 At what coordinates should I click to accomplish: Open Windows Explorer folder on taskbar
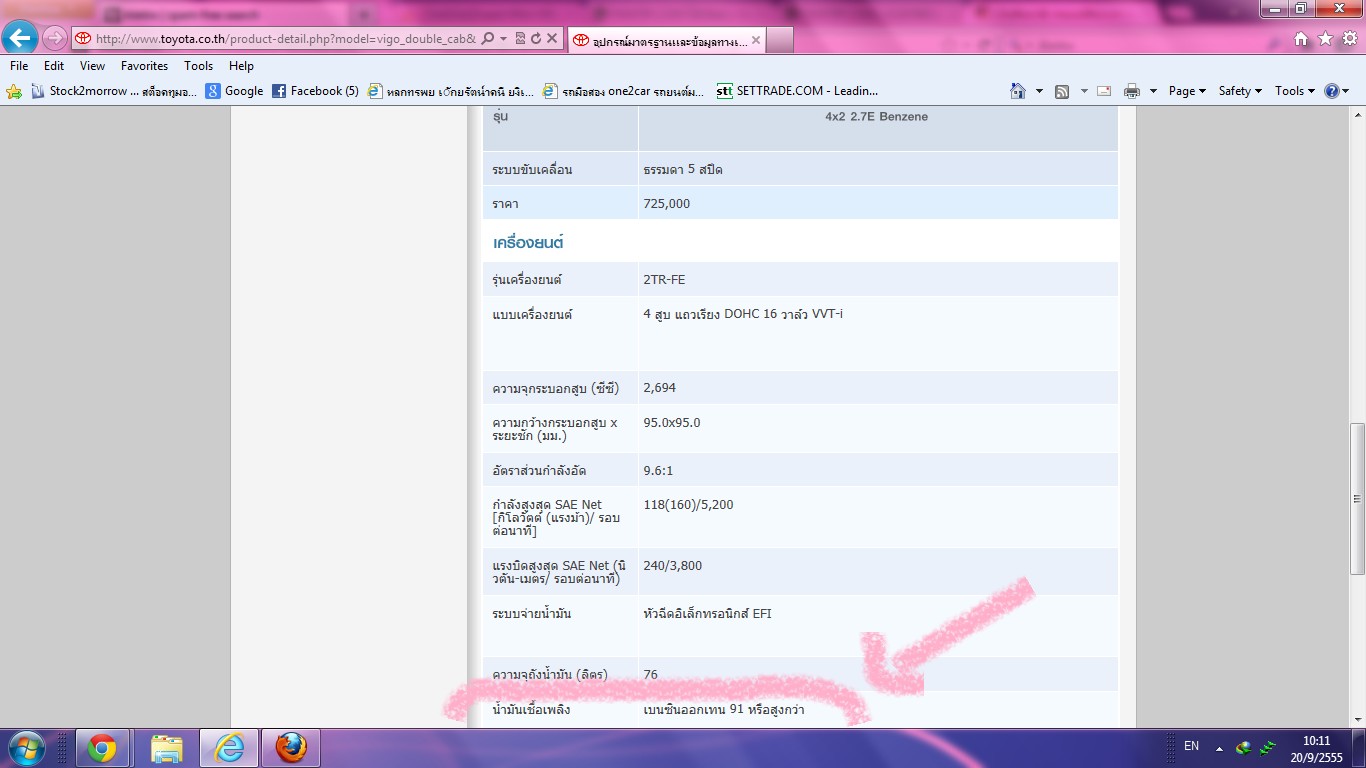[x=166, y=748]
